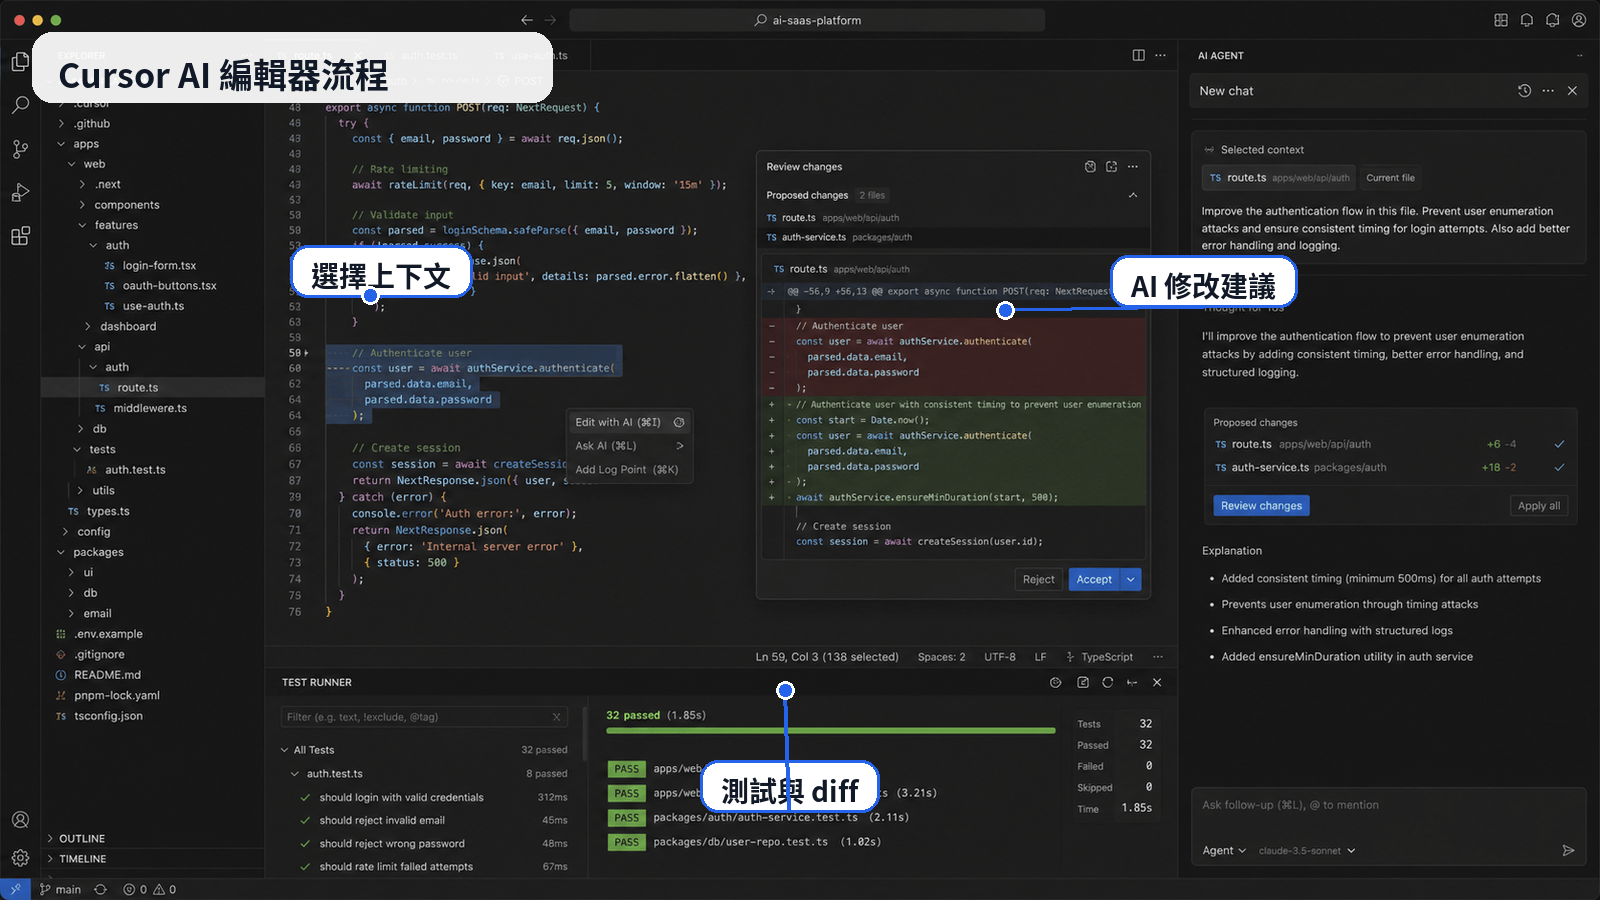Click the UTF-8 encoding in the status bar
Screen dimensions: 1600x900
point(1000,657)
